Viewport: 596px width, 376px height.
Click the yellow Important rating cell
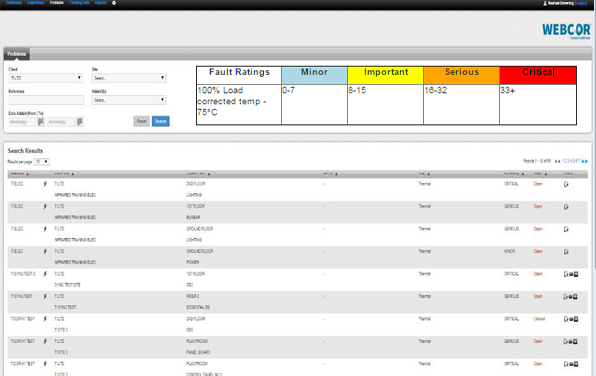click(385, 75)
